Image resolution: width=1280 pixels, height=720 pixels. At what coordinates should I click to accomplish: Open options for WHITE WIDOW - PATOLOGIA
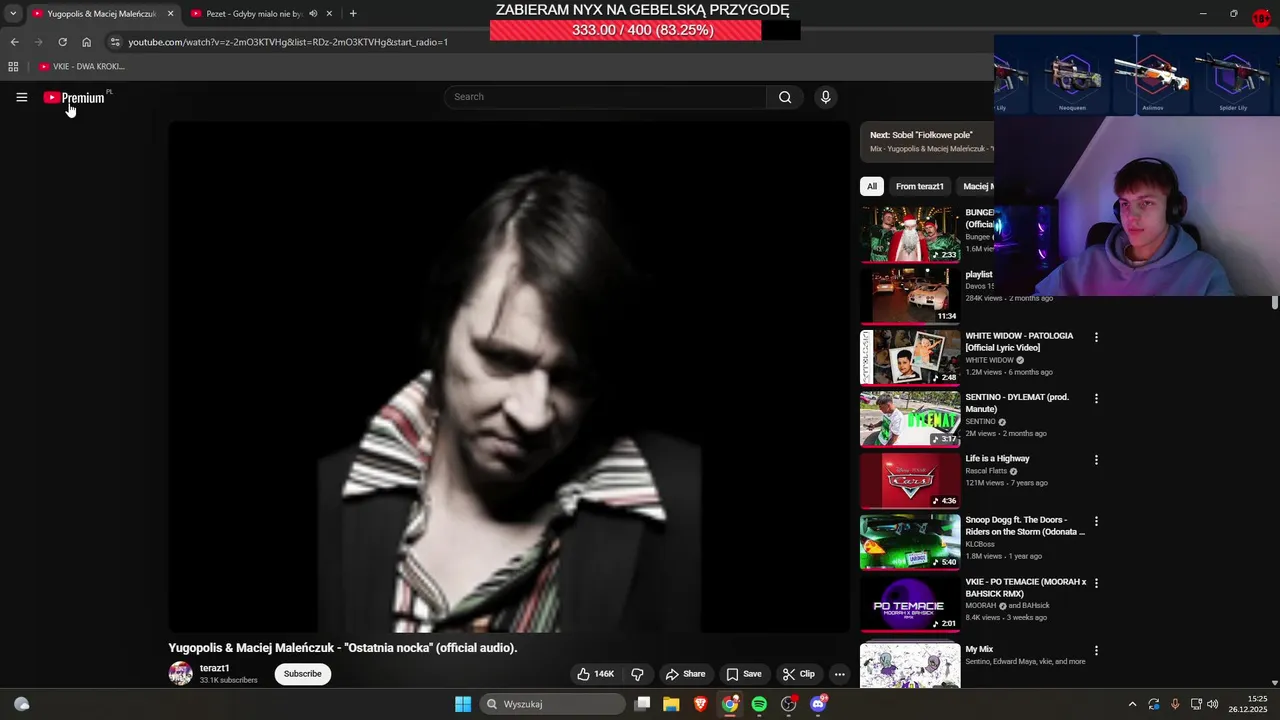point(1096,337)
